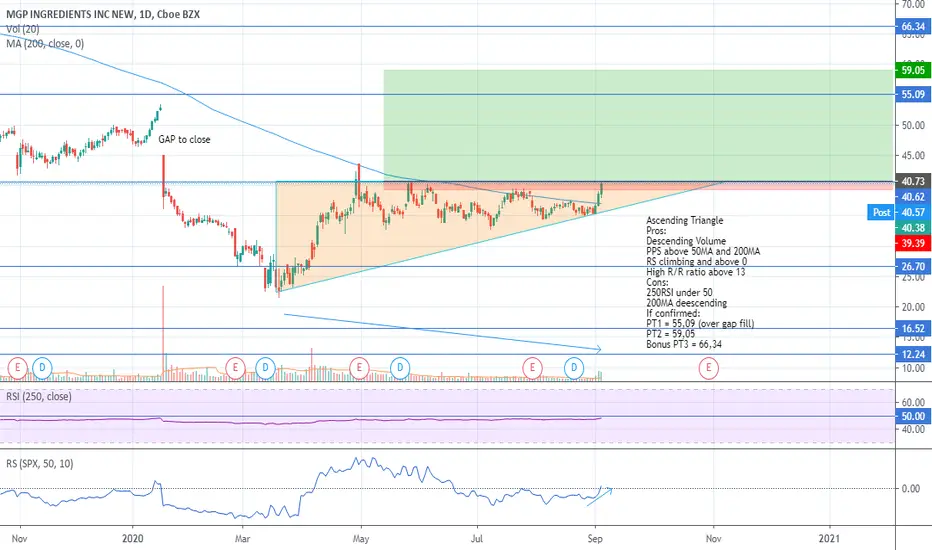Open the mid-November 2019 dividend marker

point(42,368)
